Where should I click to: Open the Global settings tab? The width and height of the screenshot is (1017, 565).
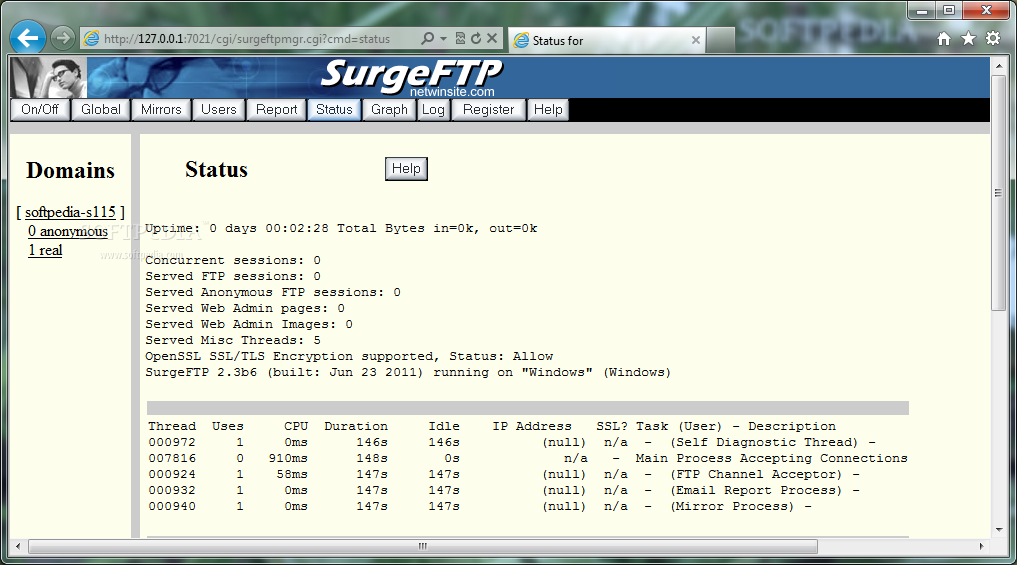pos(101,110)
